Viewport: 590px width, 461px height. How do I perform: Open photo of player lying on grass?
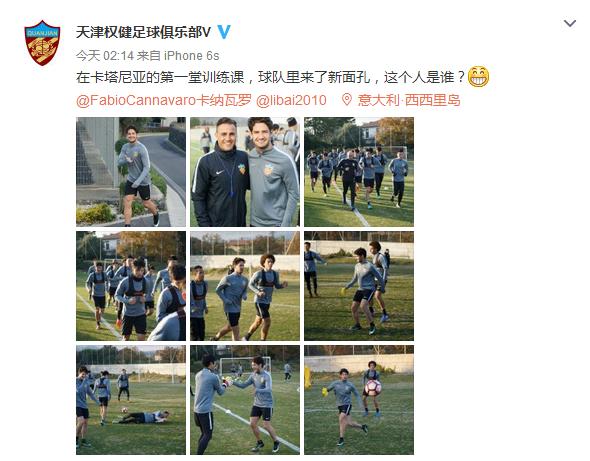[x=131, y=400]
